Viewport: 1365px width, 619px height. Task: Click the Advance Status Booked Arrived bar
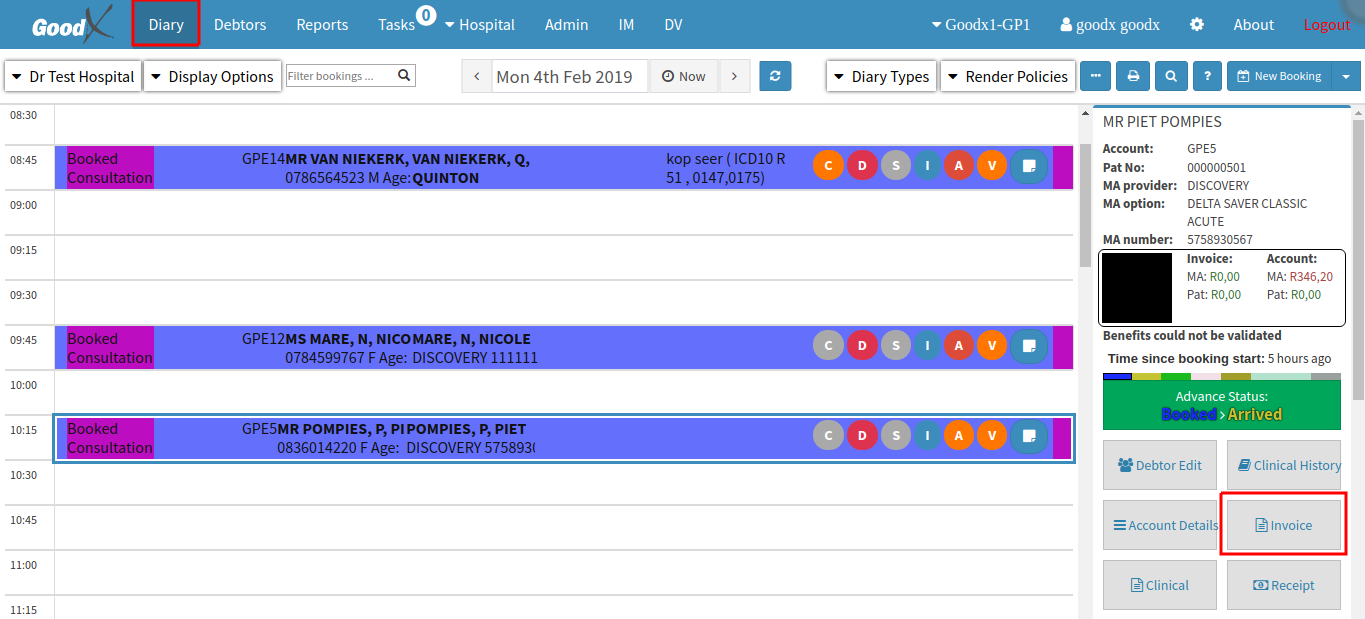pyautogui.click(x=1222, y=405)
